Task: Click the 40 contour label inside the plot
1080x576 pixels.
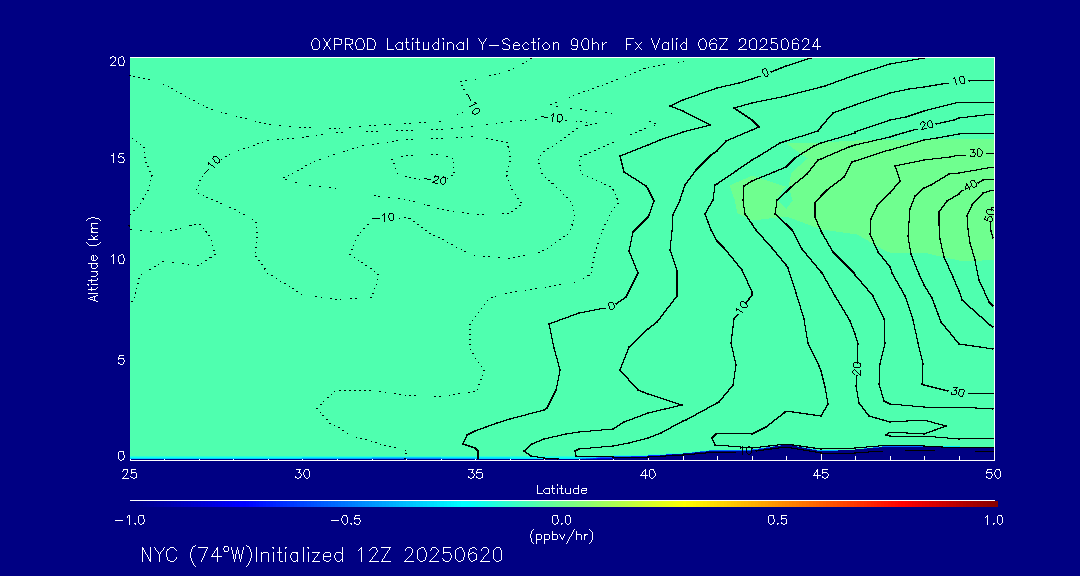Action: (x=972, y=185)
